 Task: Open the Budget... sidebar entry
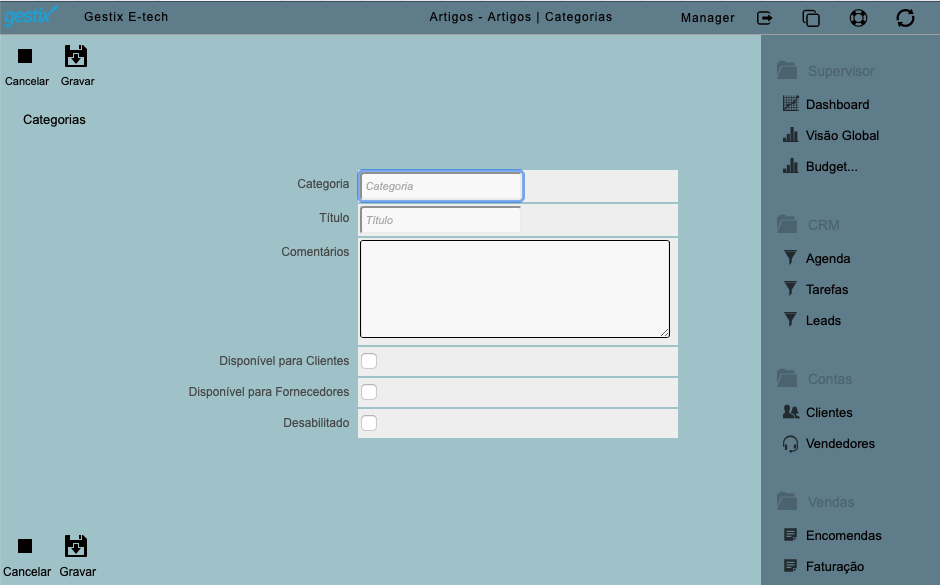831,167
